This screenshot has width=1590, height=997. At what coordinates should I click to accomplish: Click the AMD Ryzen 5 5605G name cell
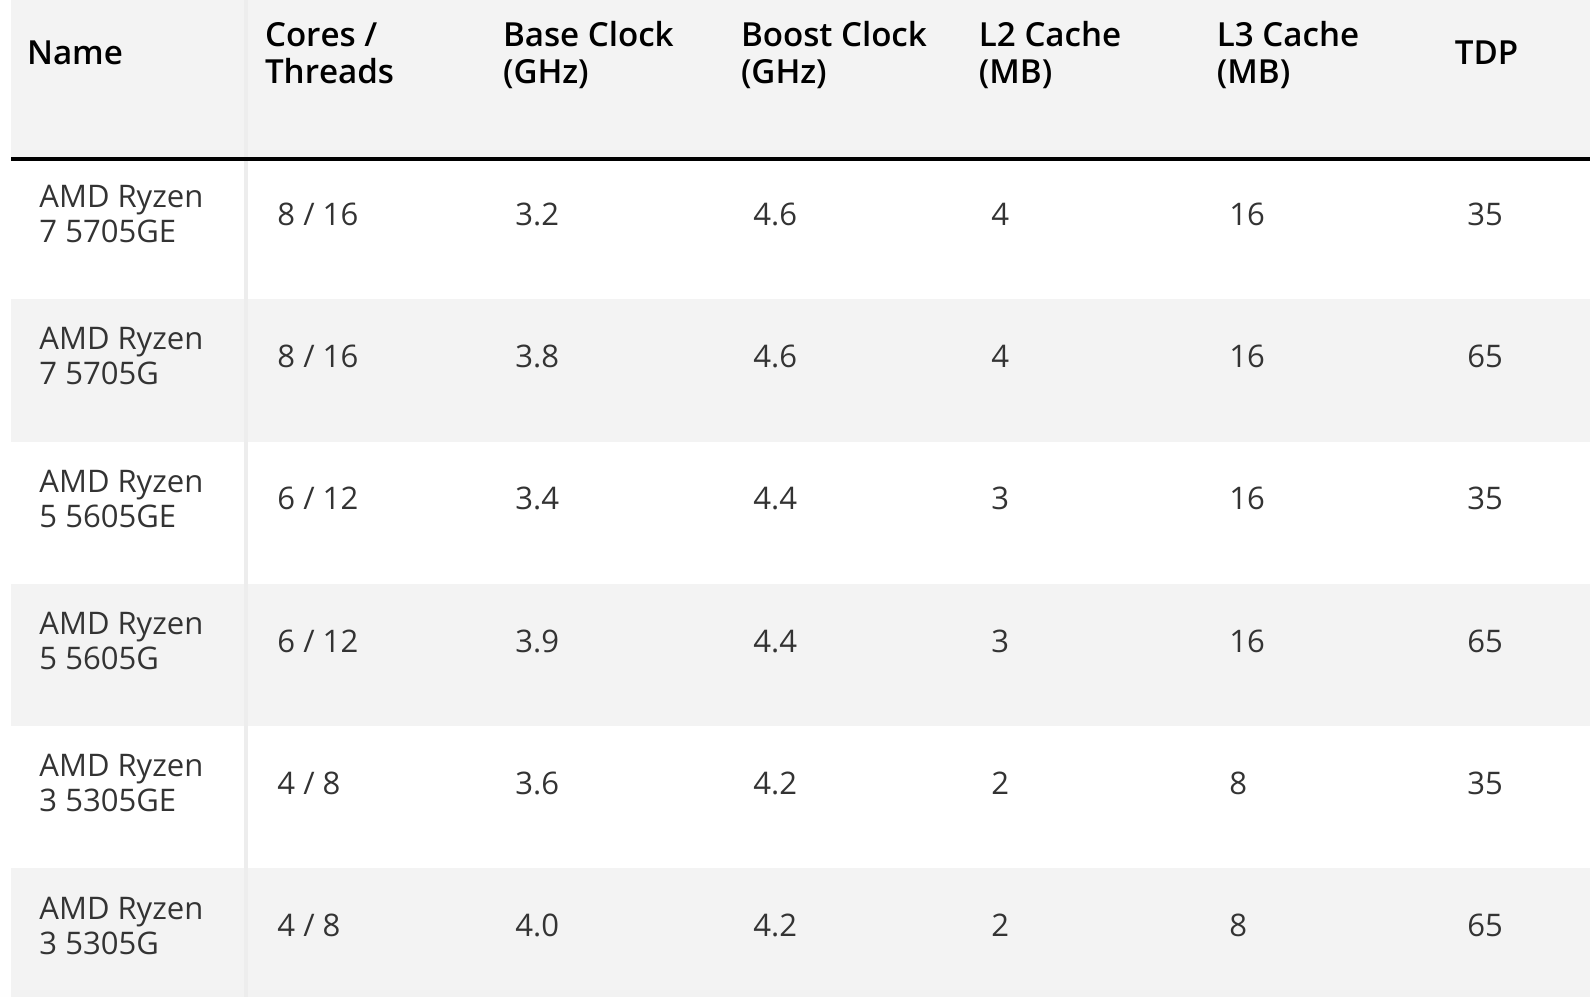tap(121, 641)
